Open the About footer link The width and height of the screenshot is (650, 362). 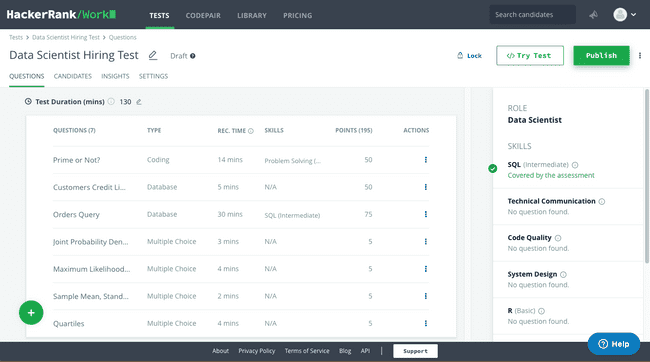point(221,351)
